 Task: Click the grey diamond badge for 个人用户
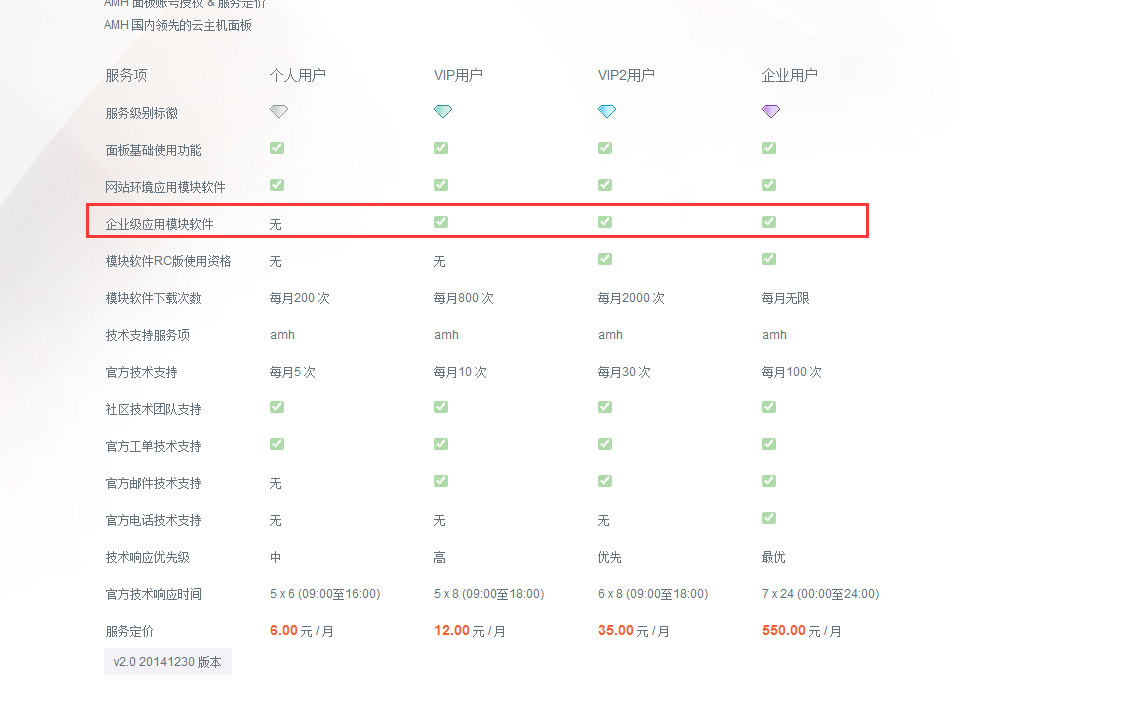coord(279,112)
